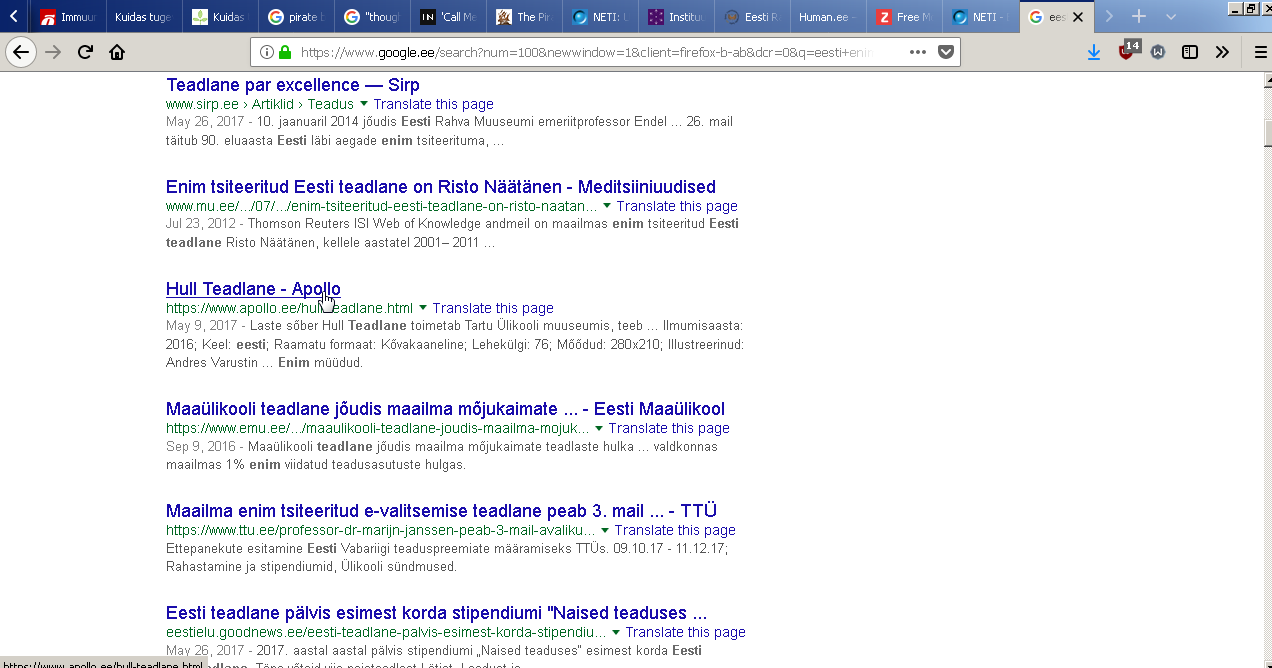Image resolution: width=1272 pixels, height=668 pixels.
Task: Expand options arrow for apollo.ee result
Action: (x=423, y=308)
